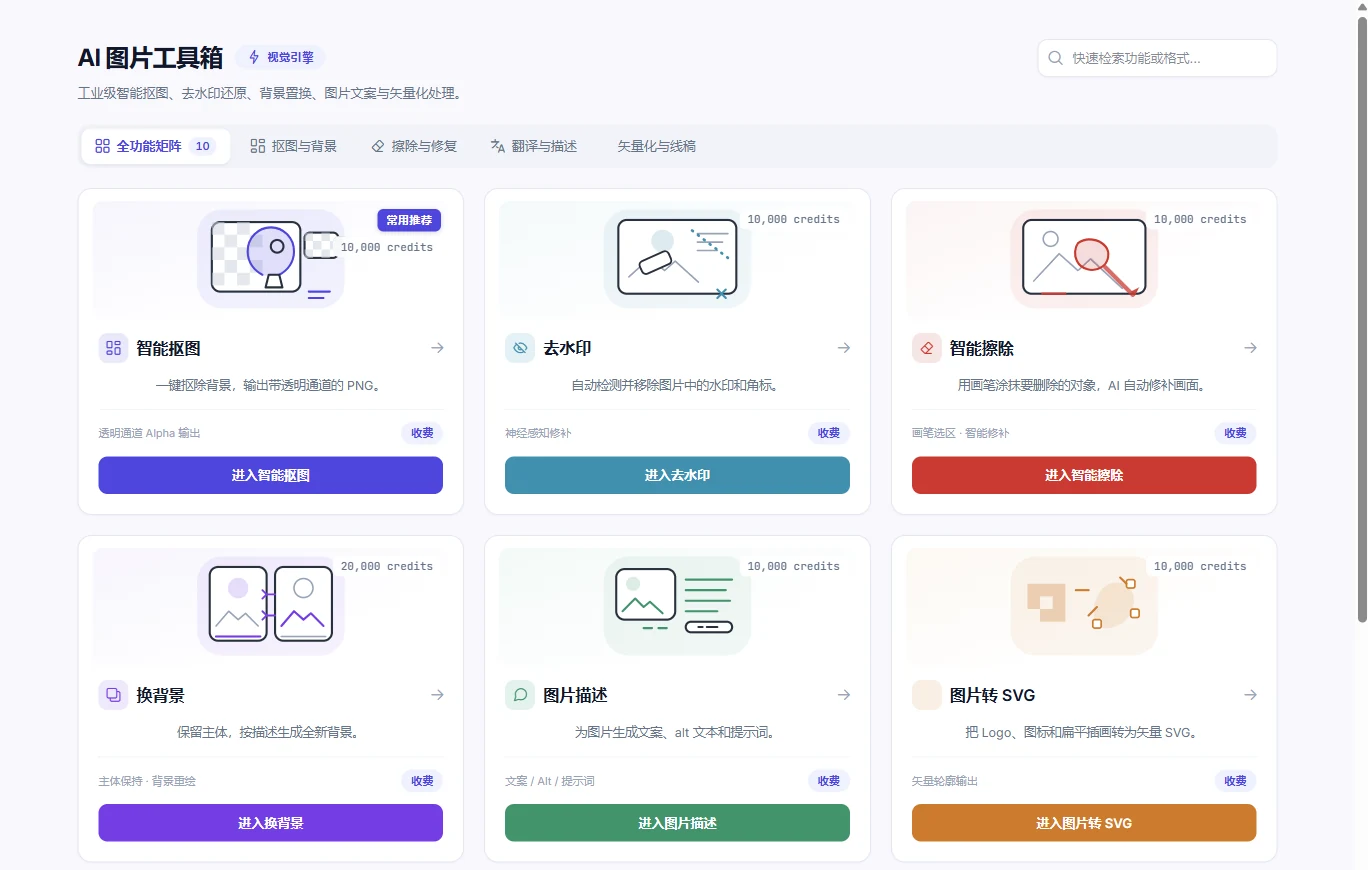The image size is (1368, 870).
Task: Click the 智能擦除 eraser icon
Action: coord(927,348)
